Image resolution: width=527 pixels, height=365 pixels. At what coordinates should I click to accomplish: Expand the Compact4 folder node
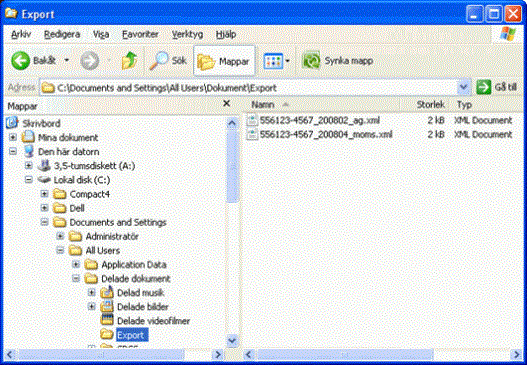coord(44,194)
